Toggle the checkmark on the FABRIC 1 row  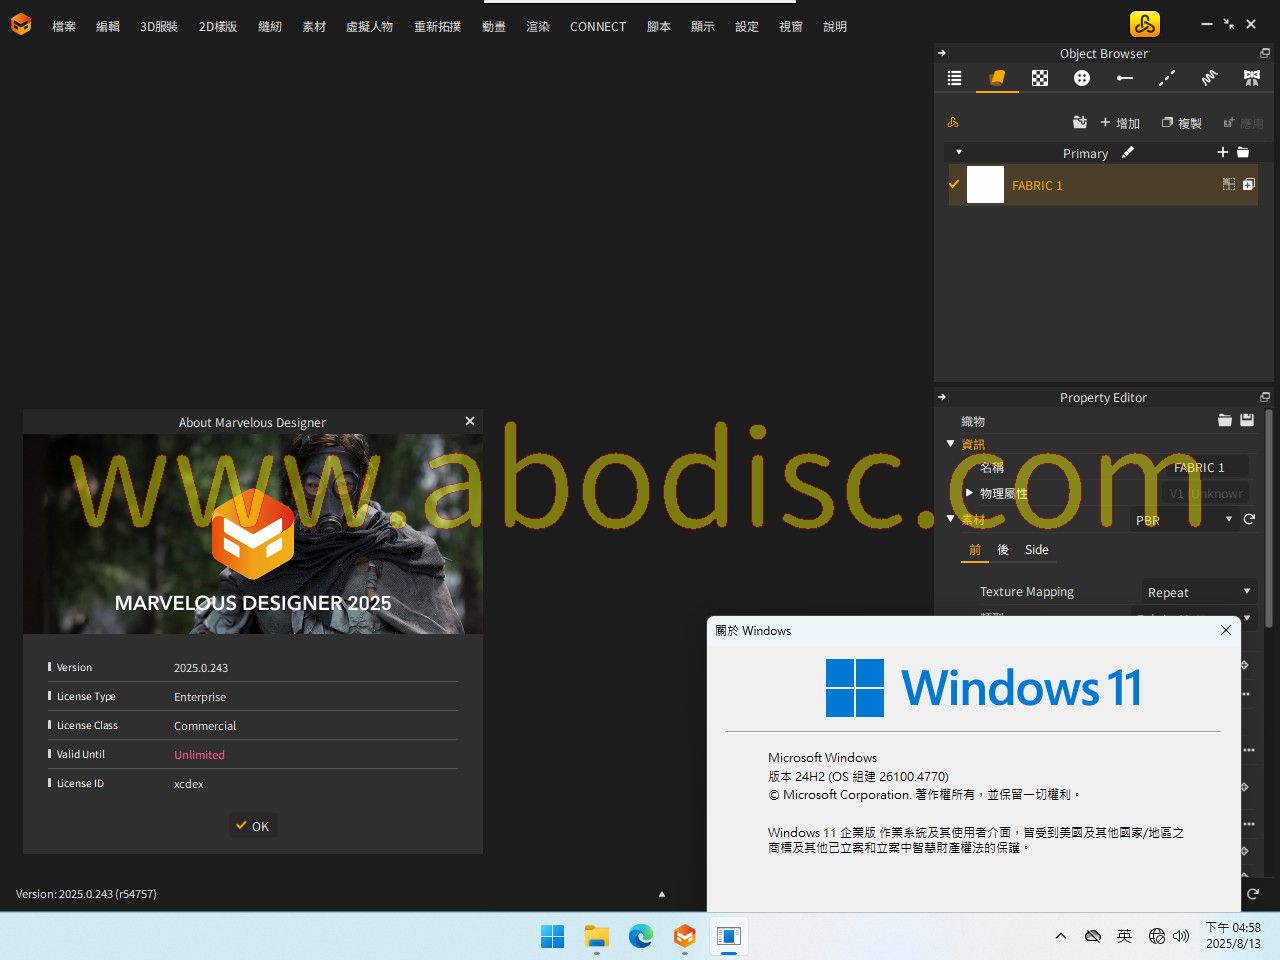[x=954, y=184]
